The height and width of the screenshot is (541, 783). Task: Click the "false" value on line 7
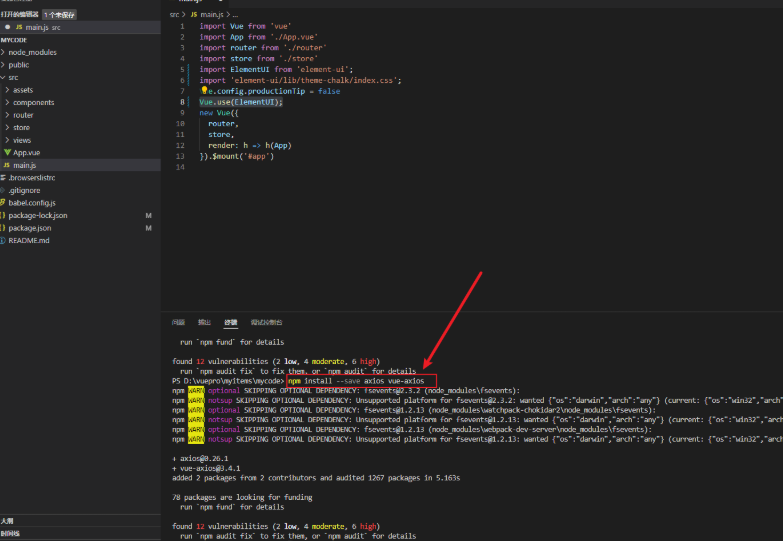329,91
